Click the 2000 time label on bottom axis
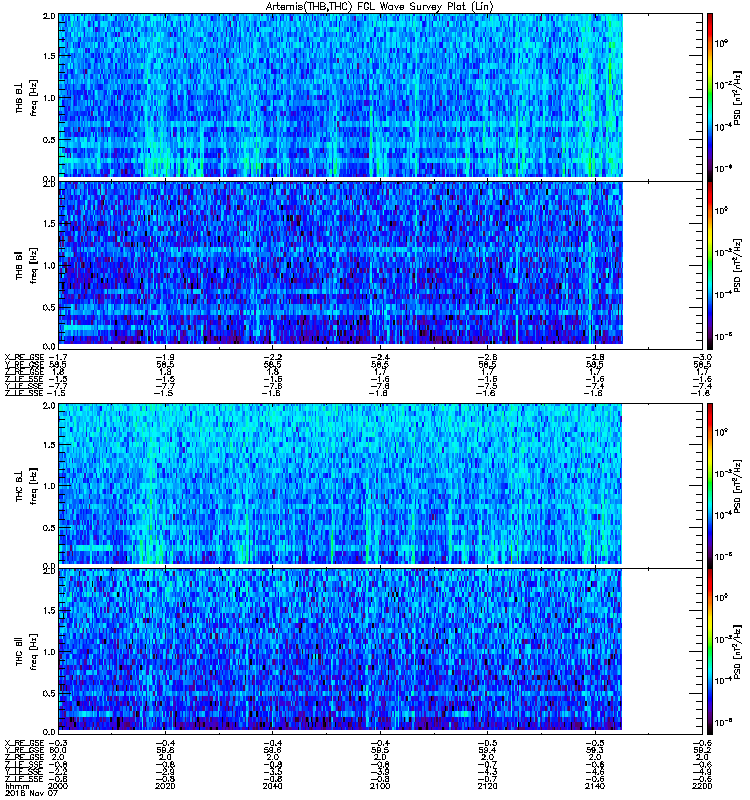The height and width of the screenshot is (800, 750). coord(58,786)
